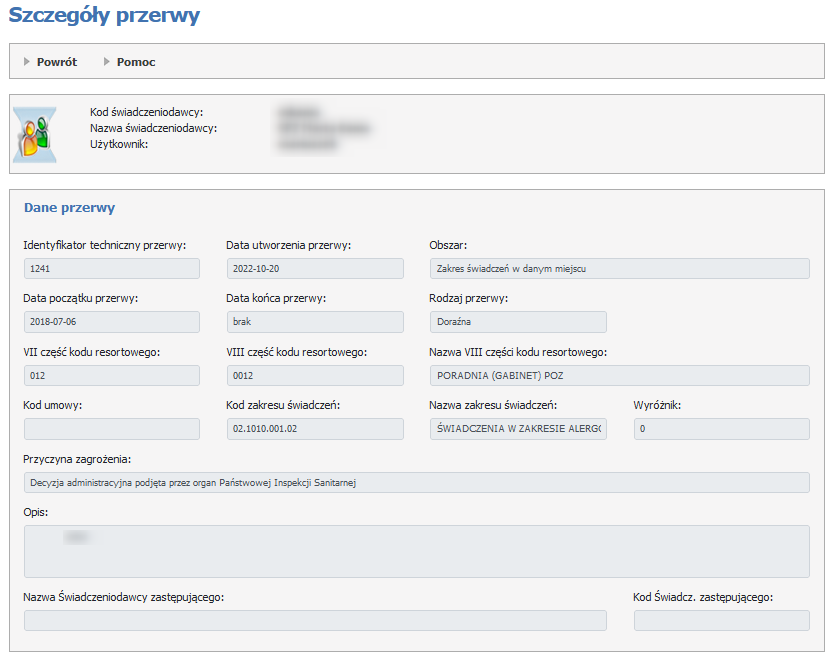833x662 pixels.
Task: Click the provider users icon
Action: coord(34,135)
